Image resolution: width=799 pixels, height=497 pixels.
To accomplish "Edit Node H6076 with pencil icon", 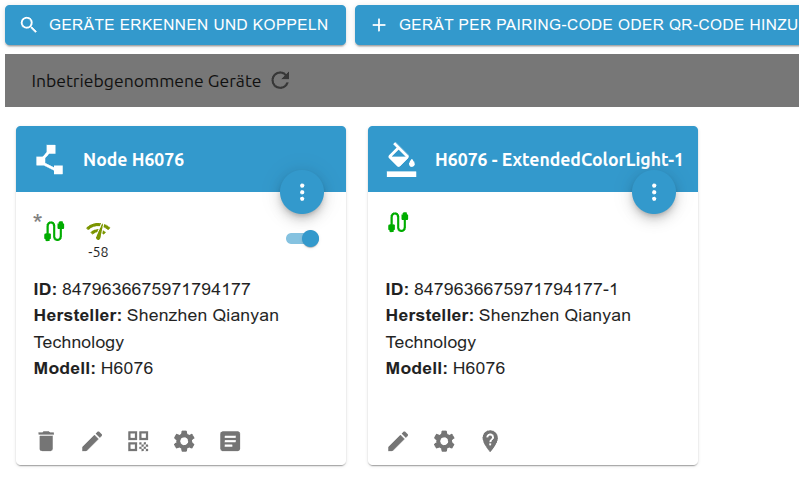I will (x=92, y=441).
